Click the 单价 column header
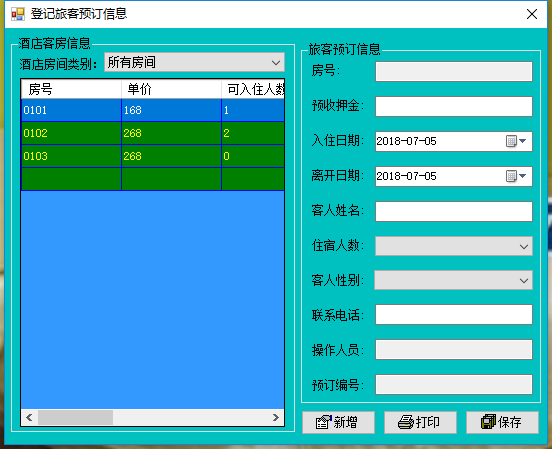The width and height of the screenshot is (552, 449). tap(171, 89)
